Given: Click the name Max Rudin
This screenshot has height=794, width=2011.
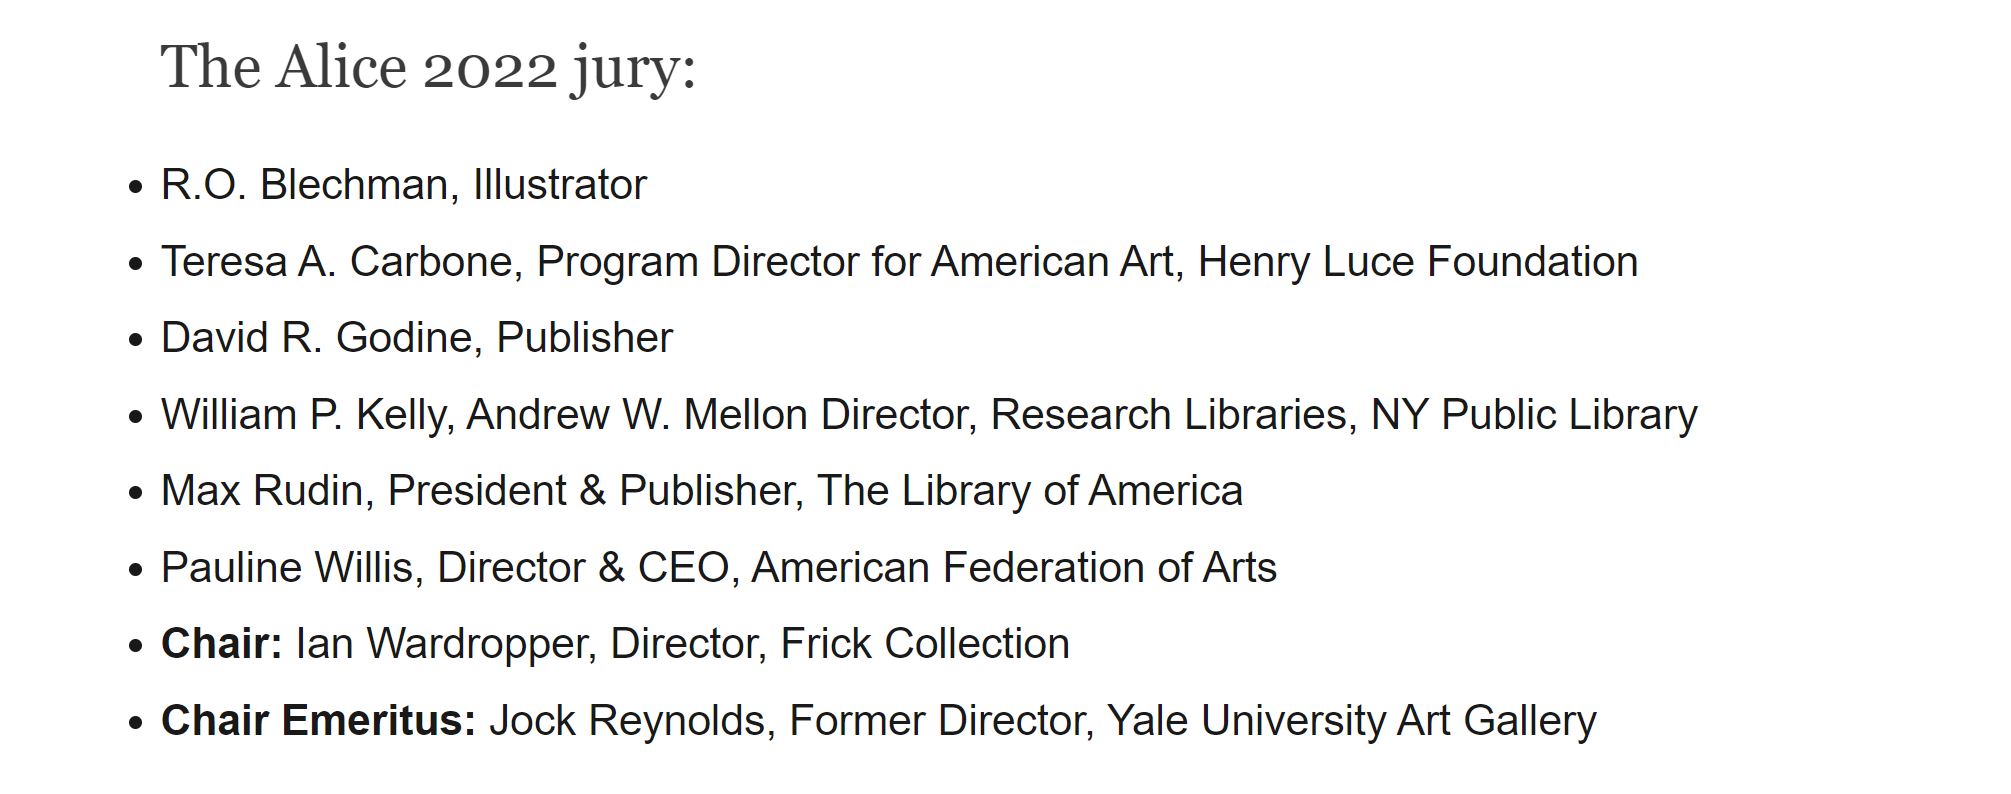Looking at the screenshot, I should point(261,491).
